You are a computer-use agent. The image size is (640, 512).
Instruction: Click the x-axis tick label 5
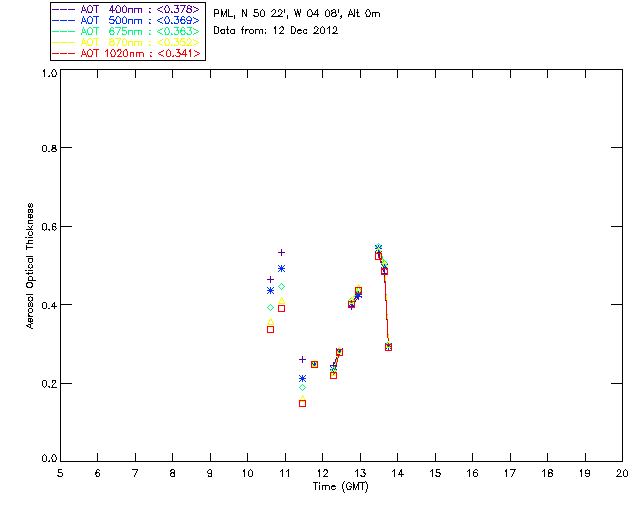point(60,473)
